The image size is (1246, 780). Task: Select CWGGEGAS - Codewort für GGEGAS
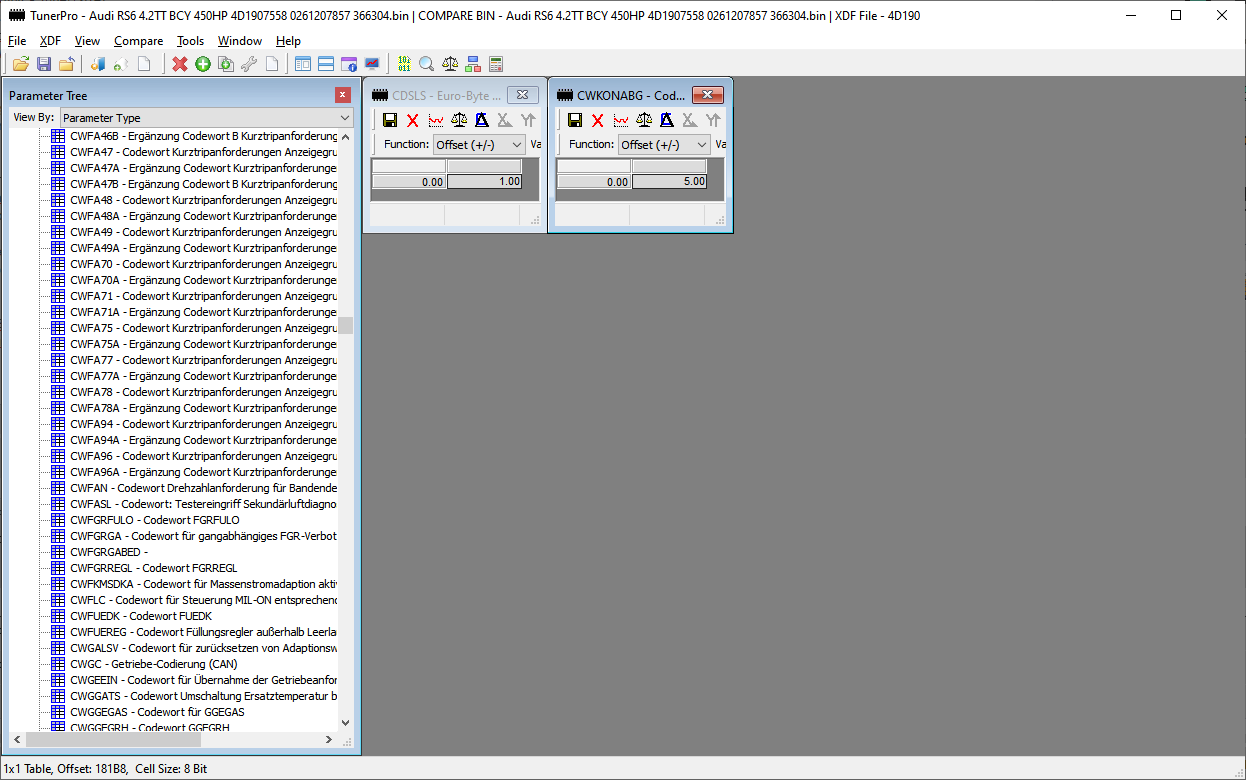click(x=157, y=712)
